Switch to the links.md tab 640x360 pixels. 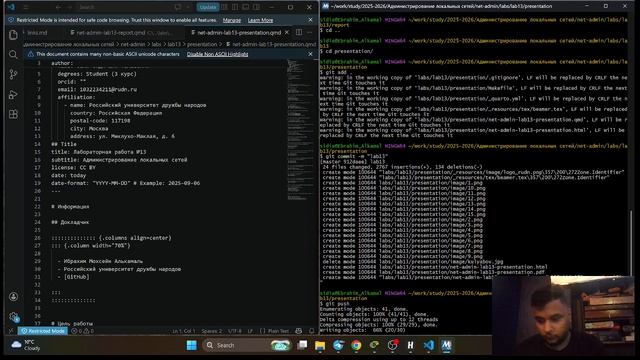pyautogui.click(x=37, y=32)
